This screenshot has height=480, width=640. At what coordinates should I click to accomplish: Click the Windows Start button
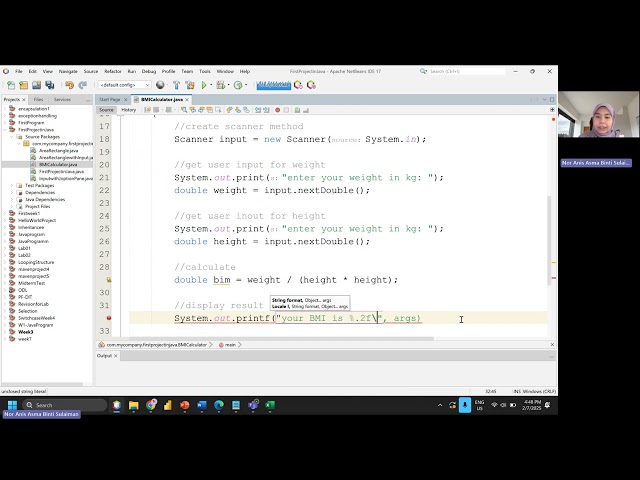[x=12, y=405]
